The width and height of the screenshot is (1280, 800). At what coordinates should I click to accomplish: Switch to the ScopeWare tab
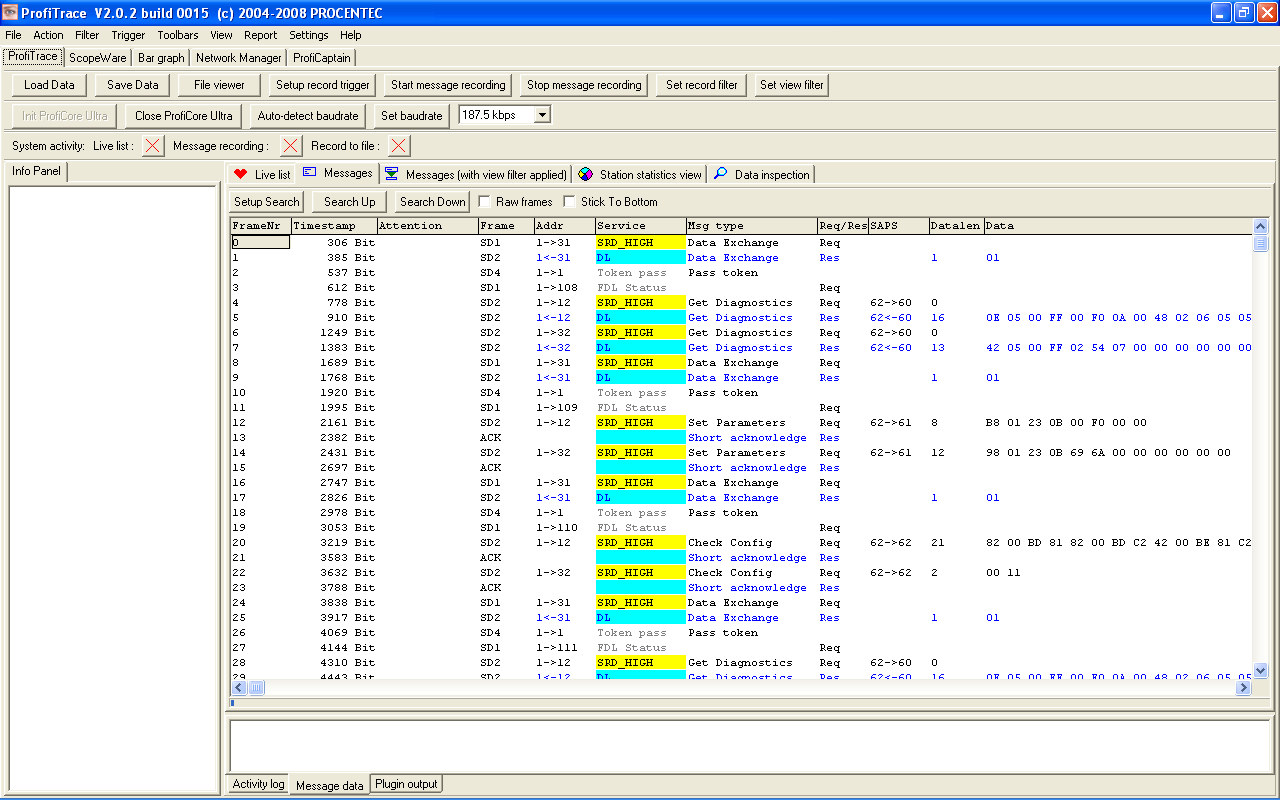pos(98,58)
